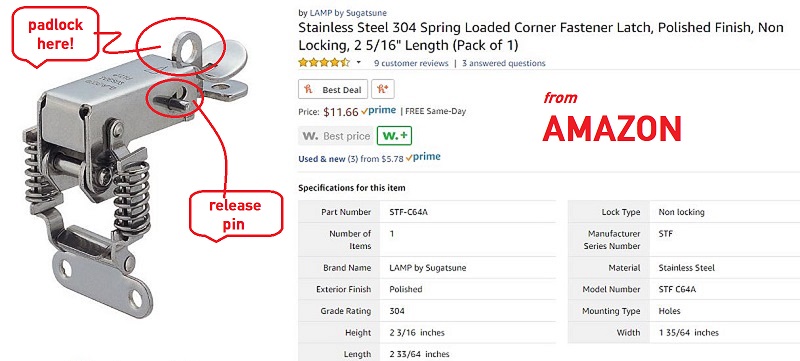This screenshot has height=361, width=800.
Task: Click the W. Best price badge
Action: pos(336,136)
